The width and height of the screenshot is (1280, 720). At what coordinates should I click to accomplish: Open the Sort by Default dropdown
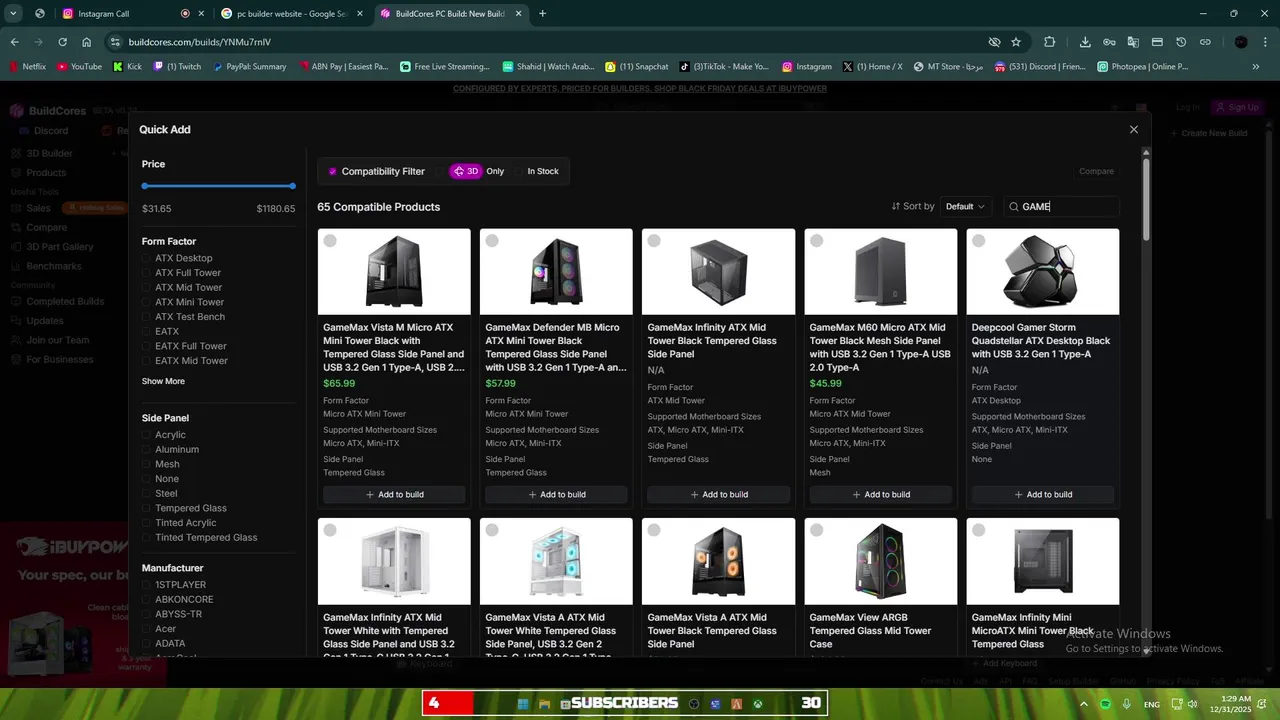tap(965, 206)
